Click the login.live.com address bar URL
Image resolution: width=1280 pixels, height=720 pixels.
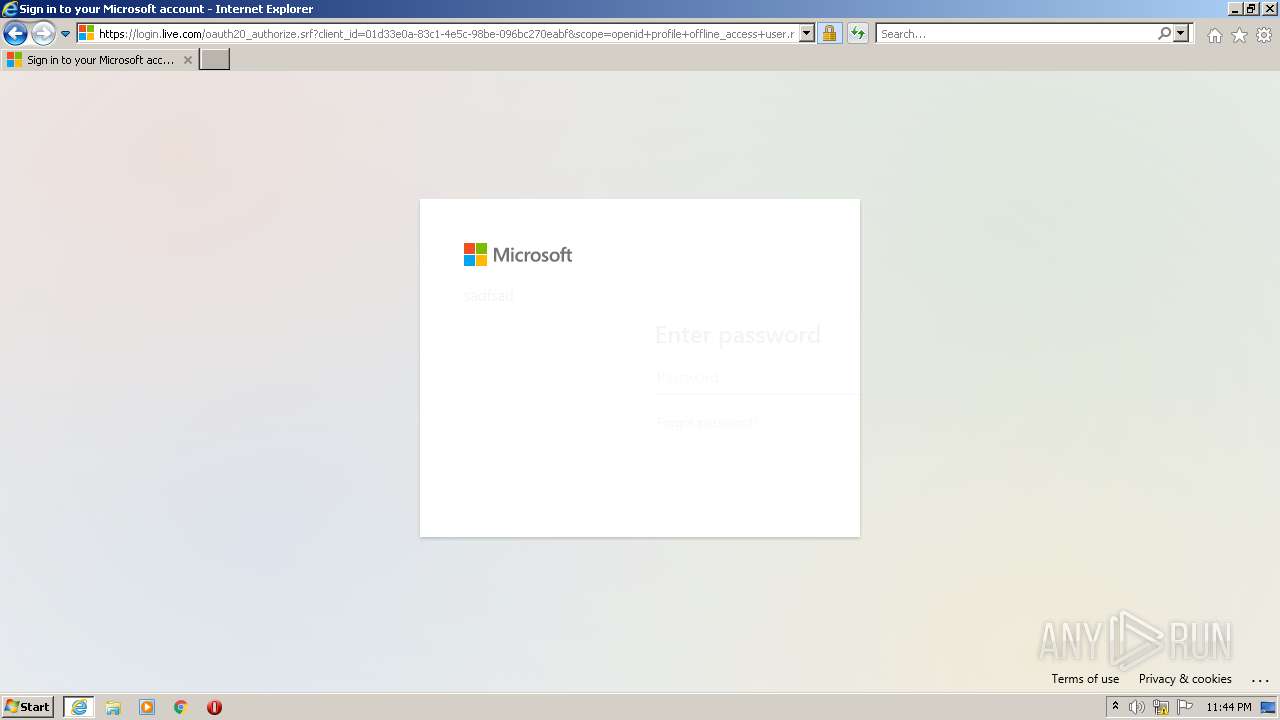pos(446,33)
